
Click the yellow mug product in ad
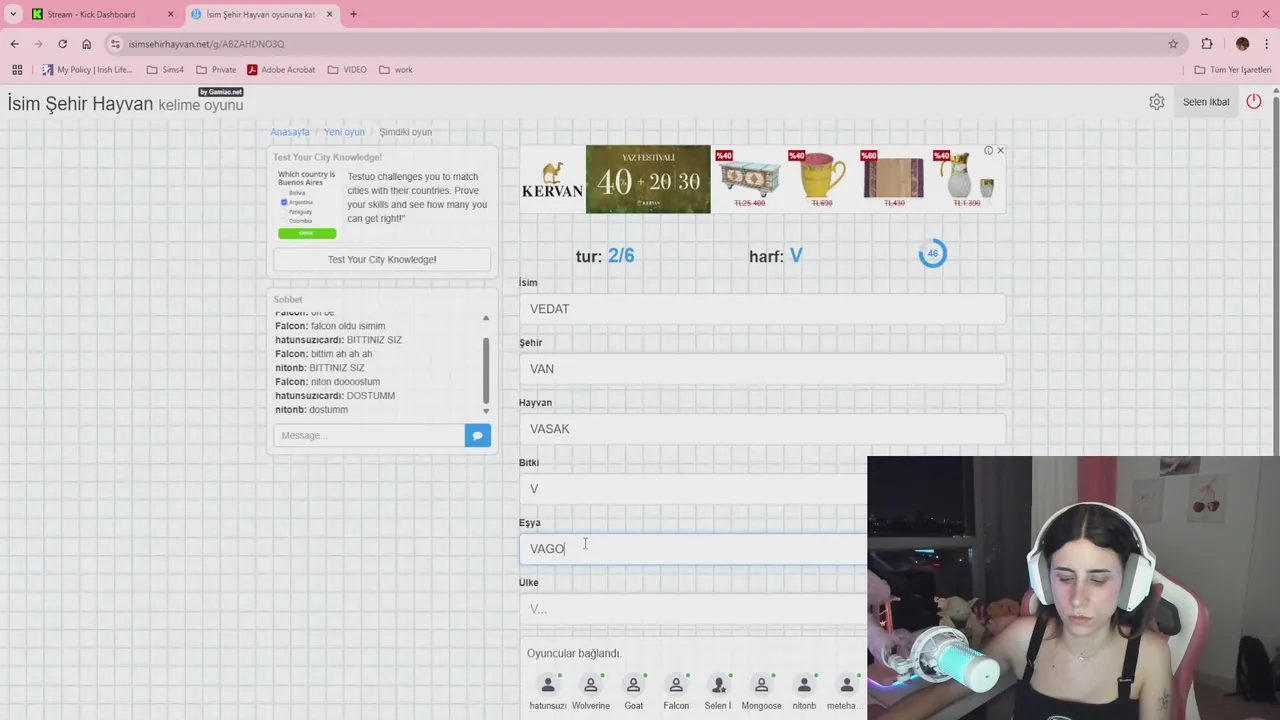[822, 176]
